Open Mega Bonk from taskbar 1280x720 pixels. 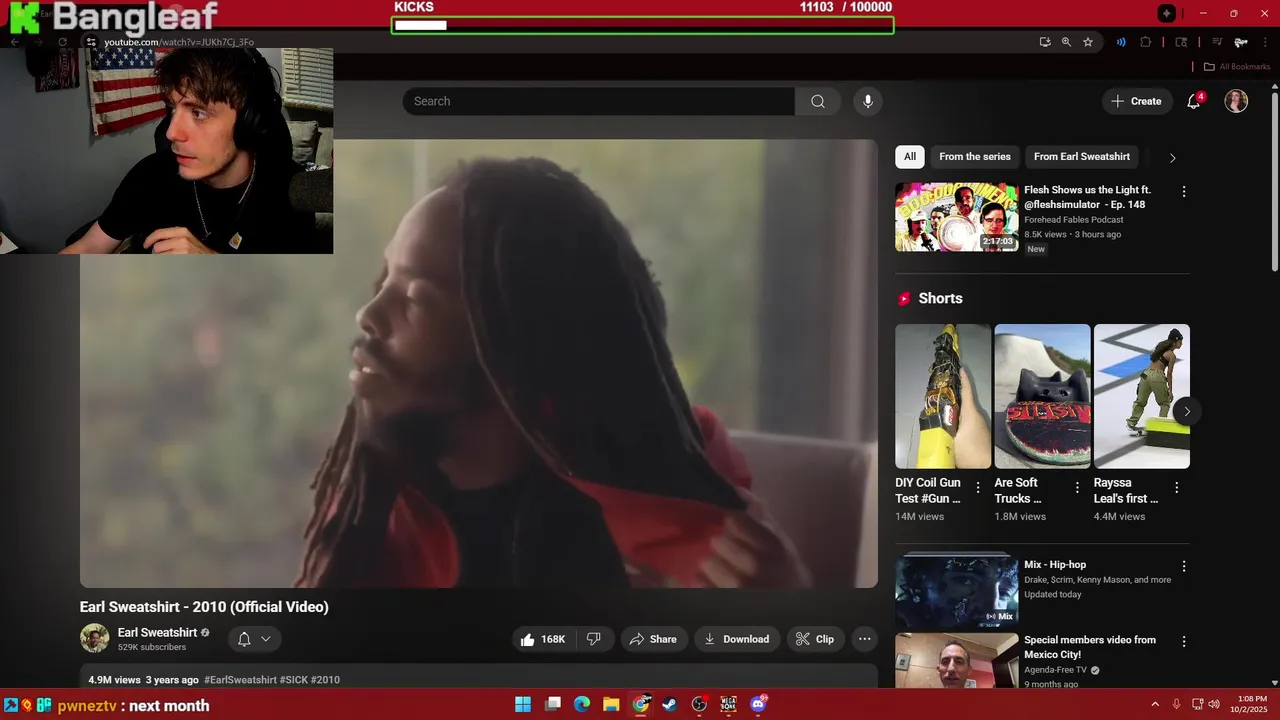coord(728,704)
